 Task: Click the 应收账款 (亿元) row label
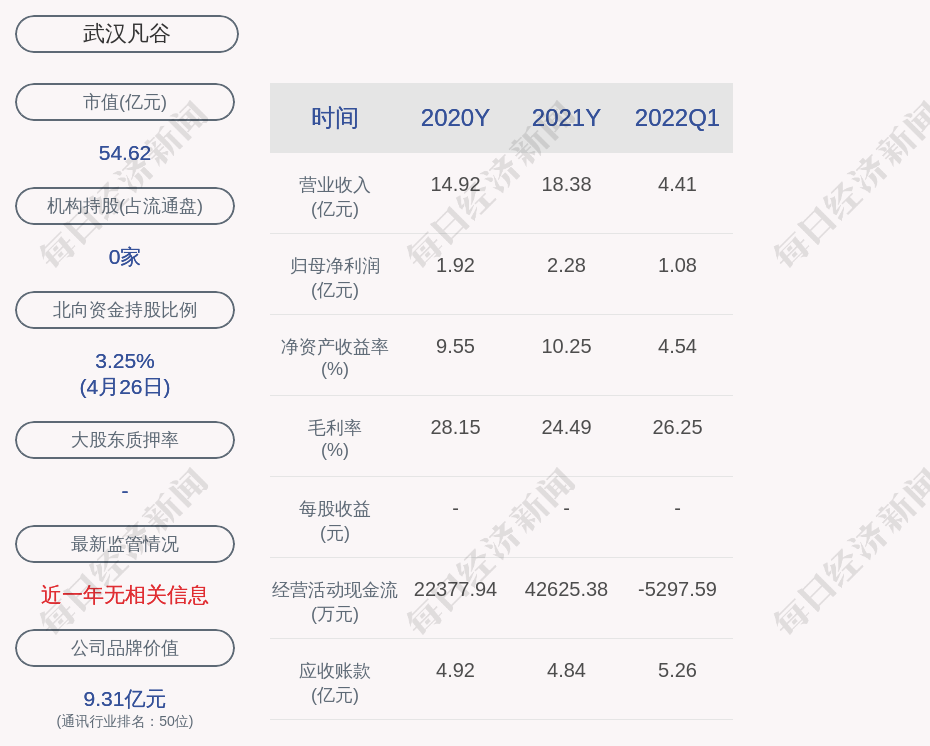(335, 683)
